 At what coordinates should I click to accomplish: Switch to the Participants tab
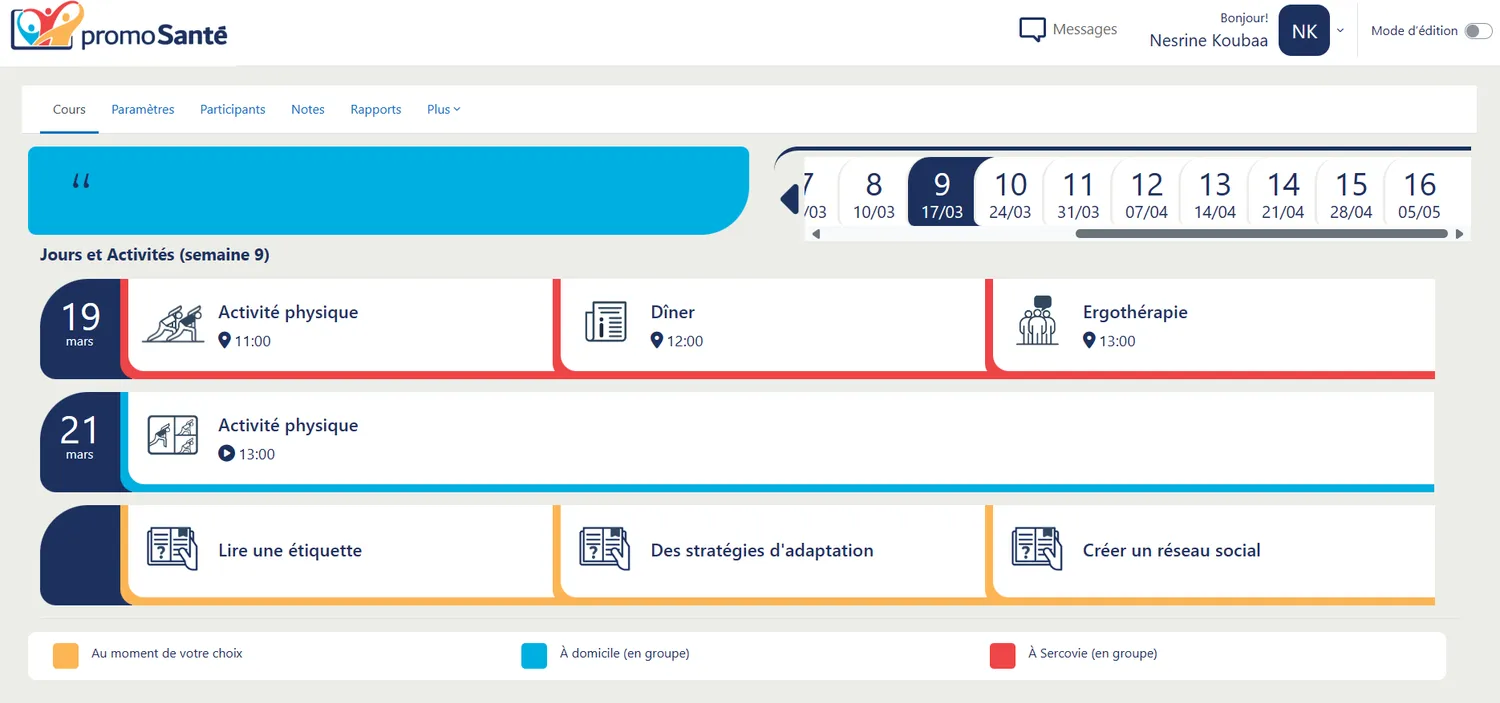[x=232, y=110]
